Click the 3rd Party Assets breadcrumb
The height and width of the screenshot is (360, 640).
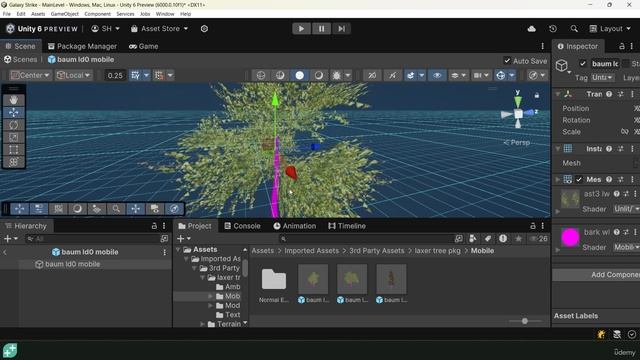tap(376, 251)
